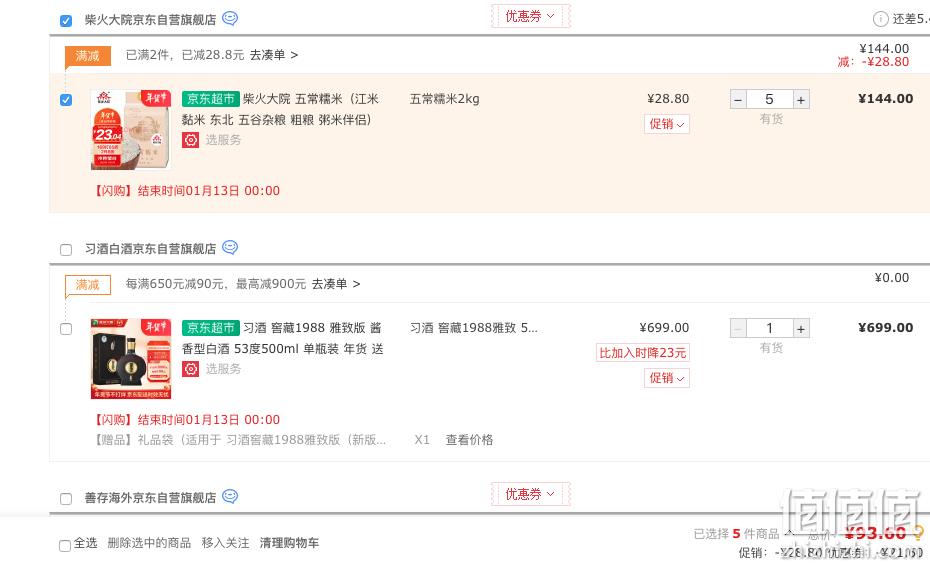Increase quantity of 习酒 窖藏1988 with plus

[801, 328]
